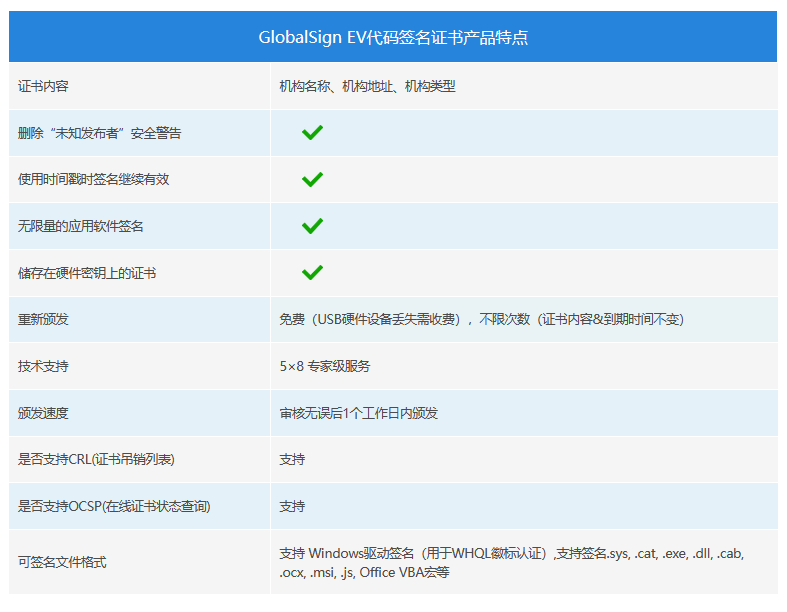Image resolution: width=787 pixels, height=612 pixels.
Task: Select the line .ocx, .msi, .js, Office VBA宏等
Action: click(364, 572)
